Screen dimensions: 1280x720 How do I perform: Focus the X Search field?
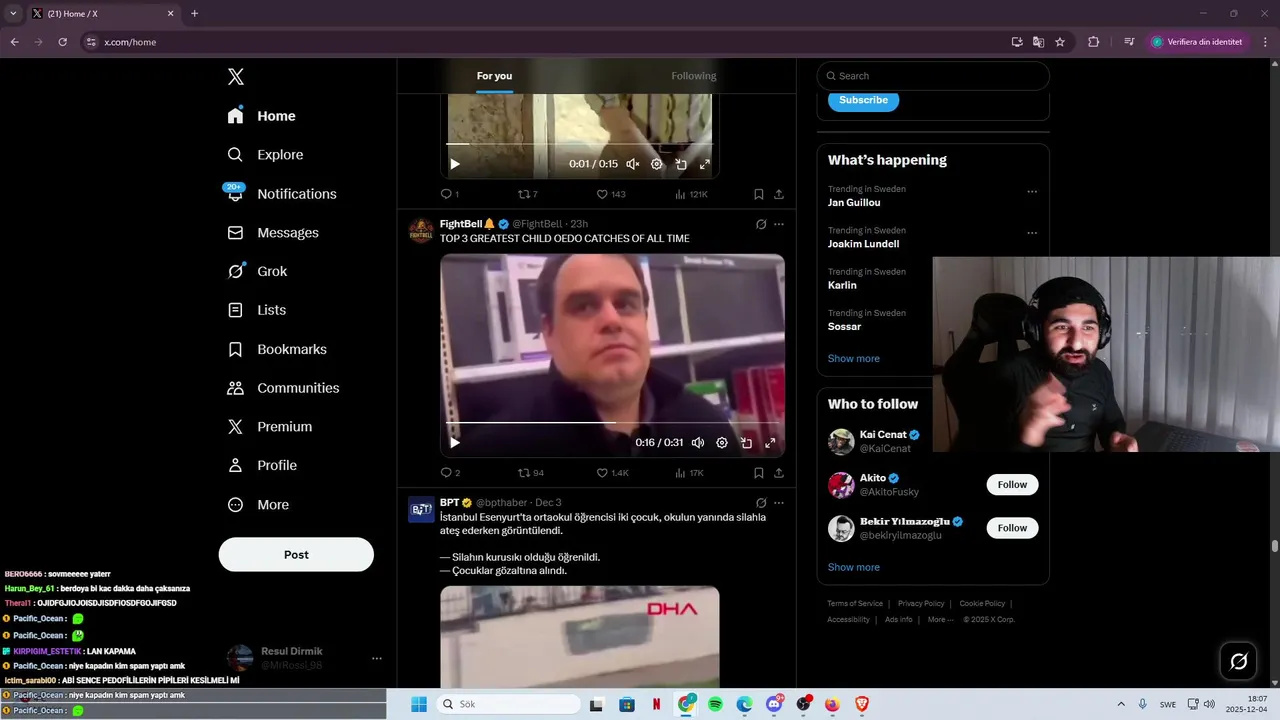[x=933, y=76]
